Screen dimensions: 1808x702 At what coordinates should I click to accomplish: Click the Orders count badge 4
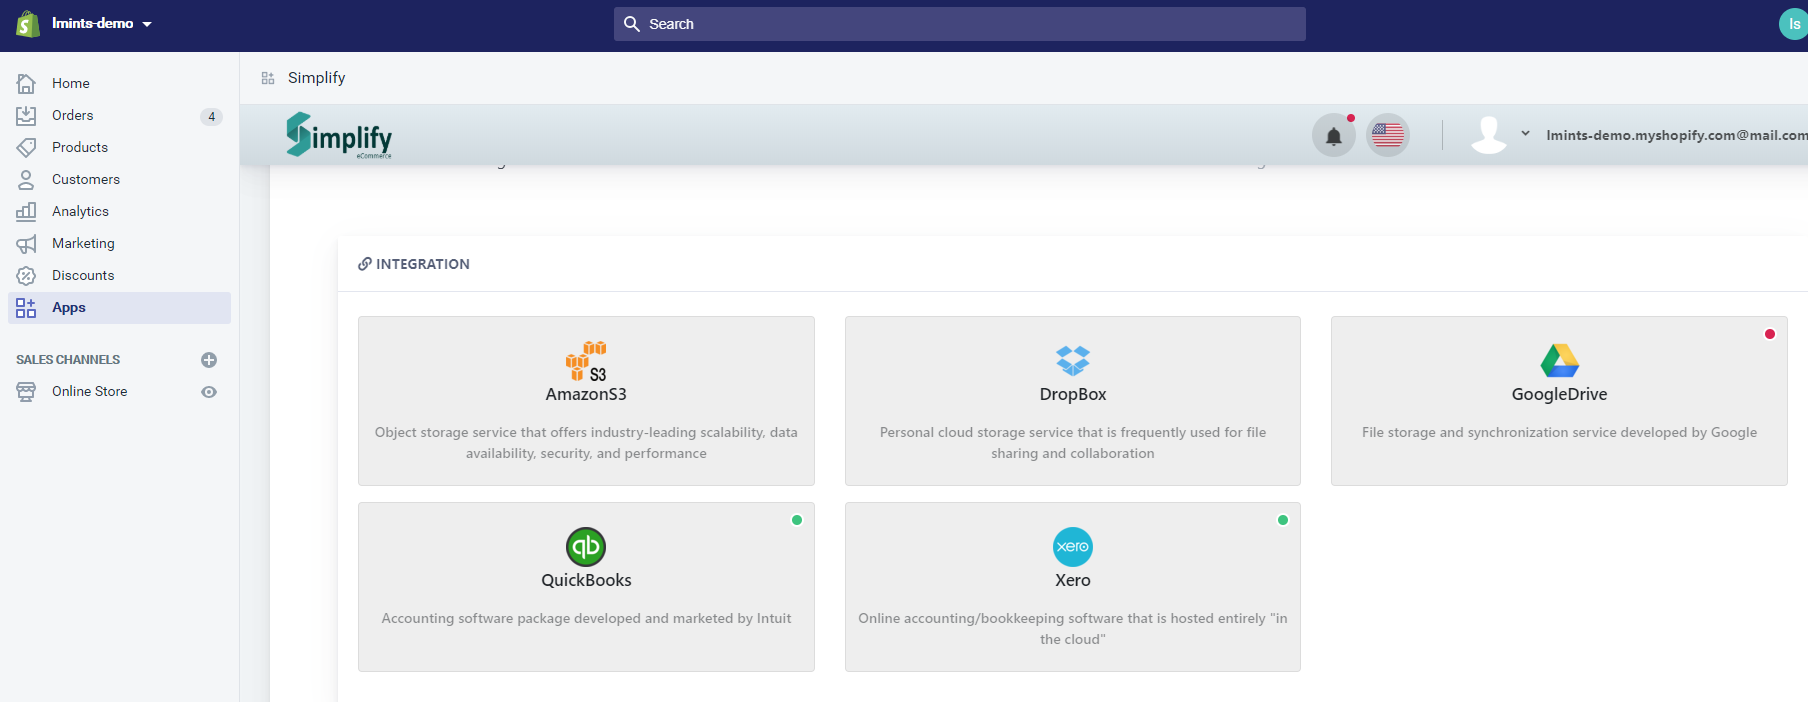click(211, 116)
